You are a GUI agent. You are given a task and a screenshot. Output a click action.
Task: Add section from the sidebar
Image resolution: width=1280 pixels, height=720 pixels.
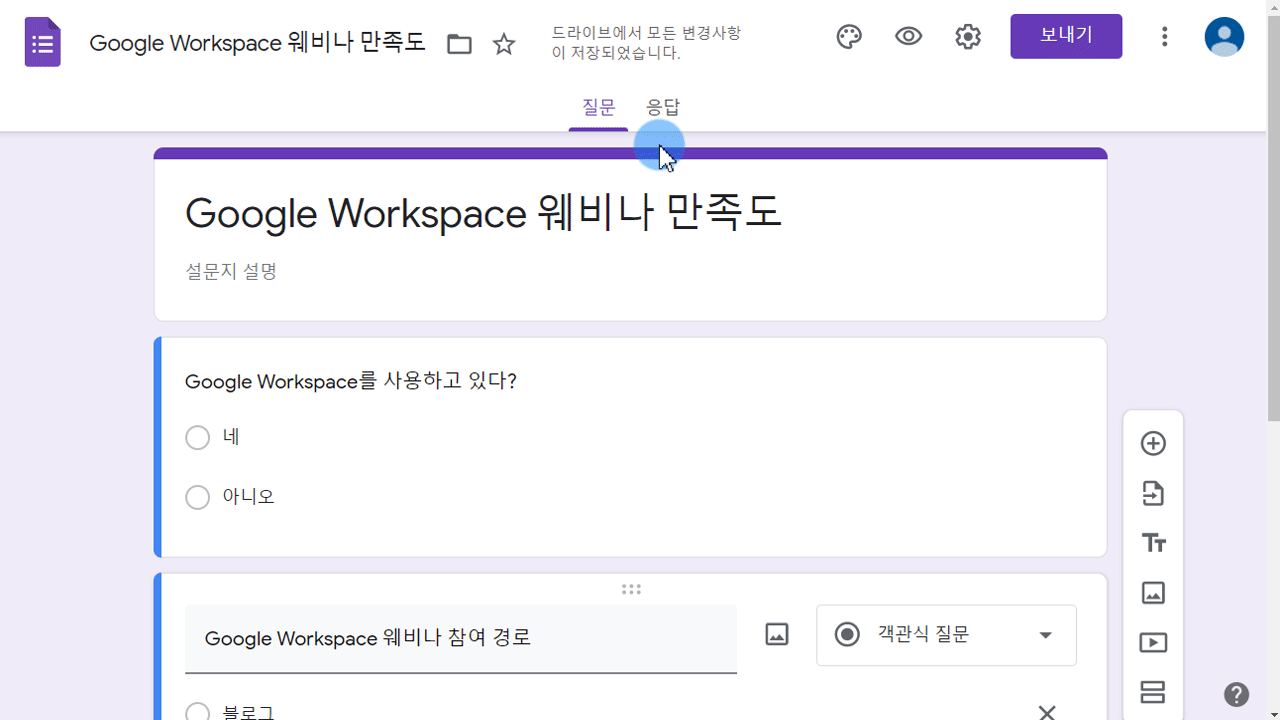point(1153,692)
